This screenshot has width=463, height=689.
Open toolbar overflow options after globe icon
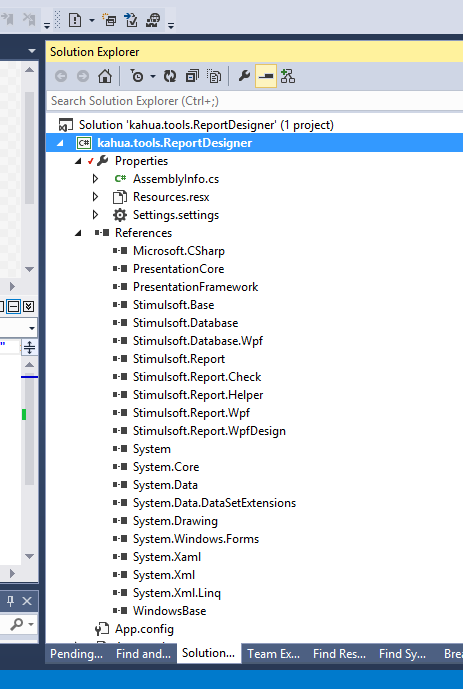coord(171,25)
